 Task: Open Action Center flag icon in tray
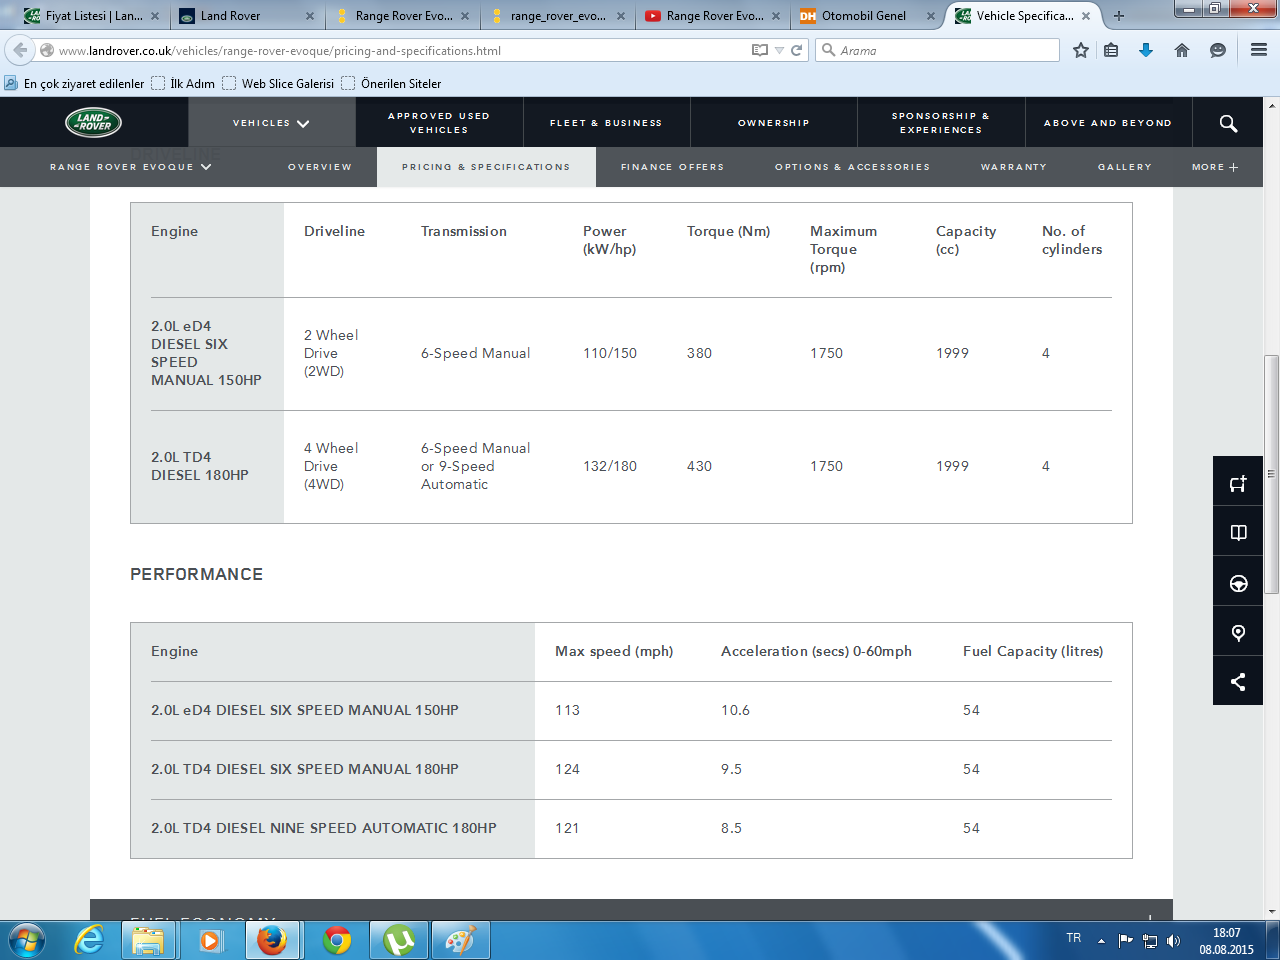(x=1126, y=940)
